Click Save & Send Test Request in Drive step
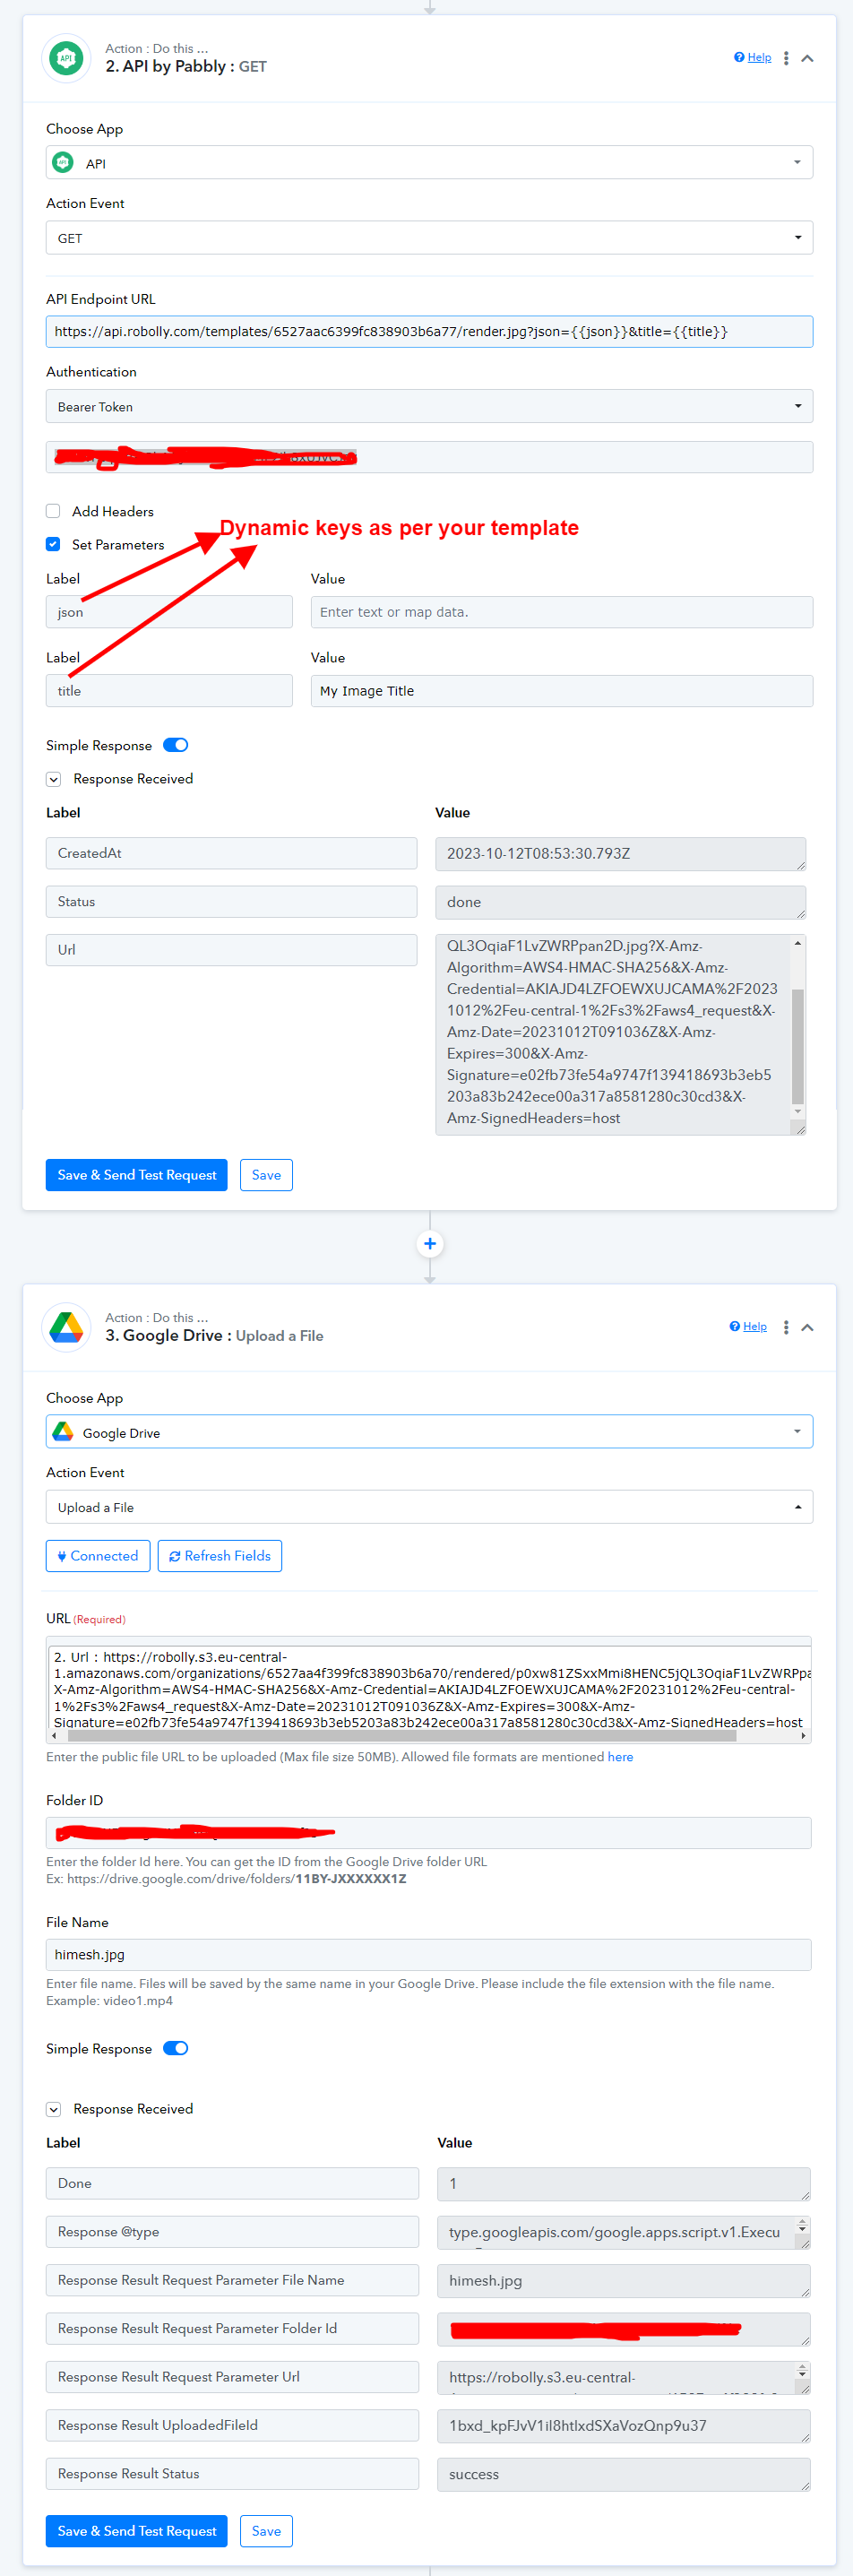853x2576 pixels. (137, 2531)
